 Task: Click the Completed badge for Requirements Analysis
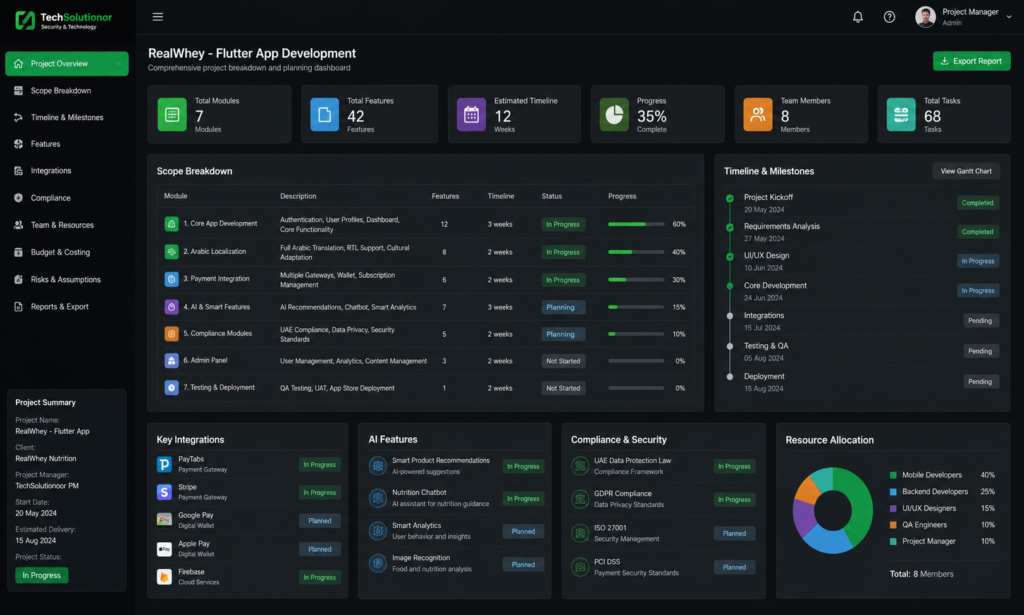coord(977,232)
